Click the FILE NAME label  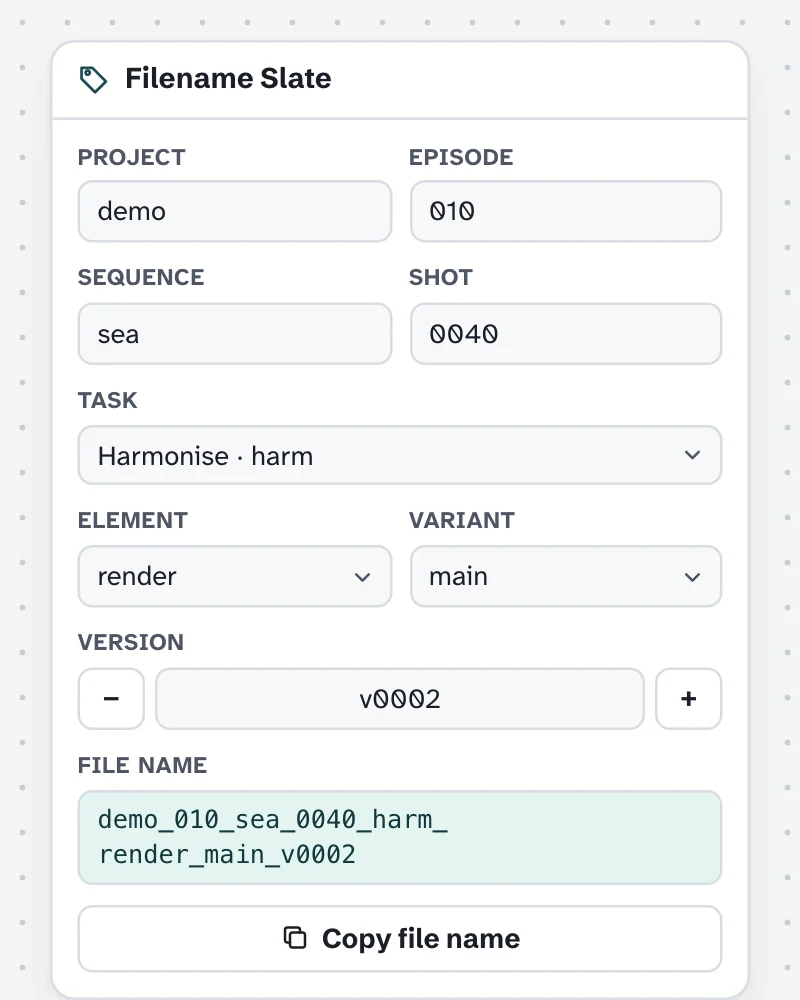pos(142,765)
